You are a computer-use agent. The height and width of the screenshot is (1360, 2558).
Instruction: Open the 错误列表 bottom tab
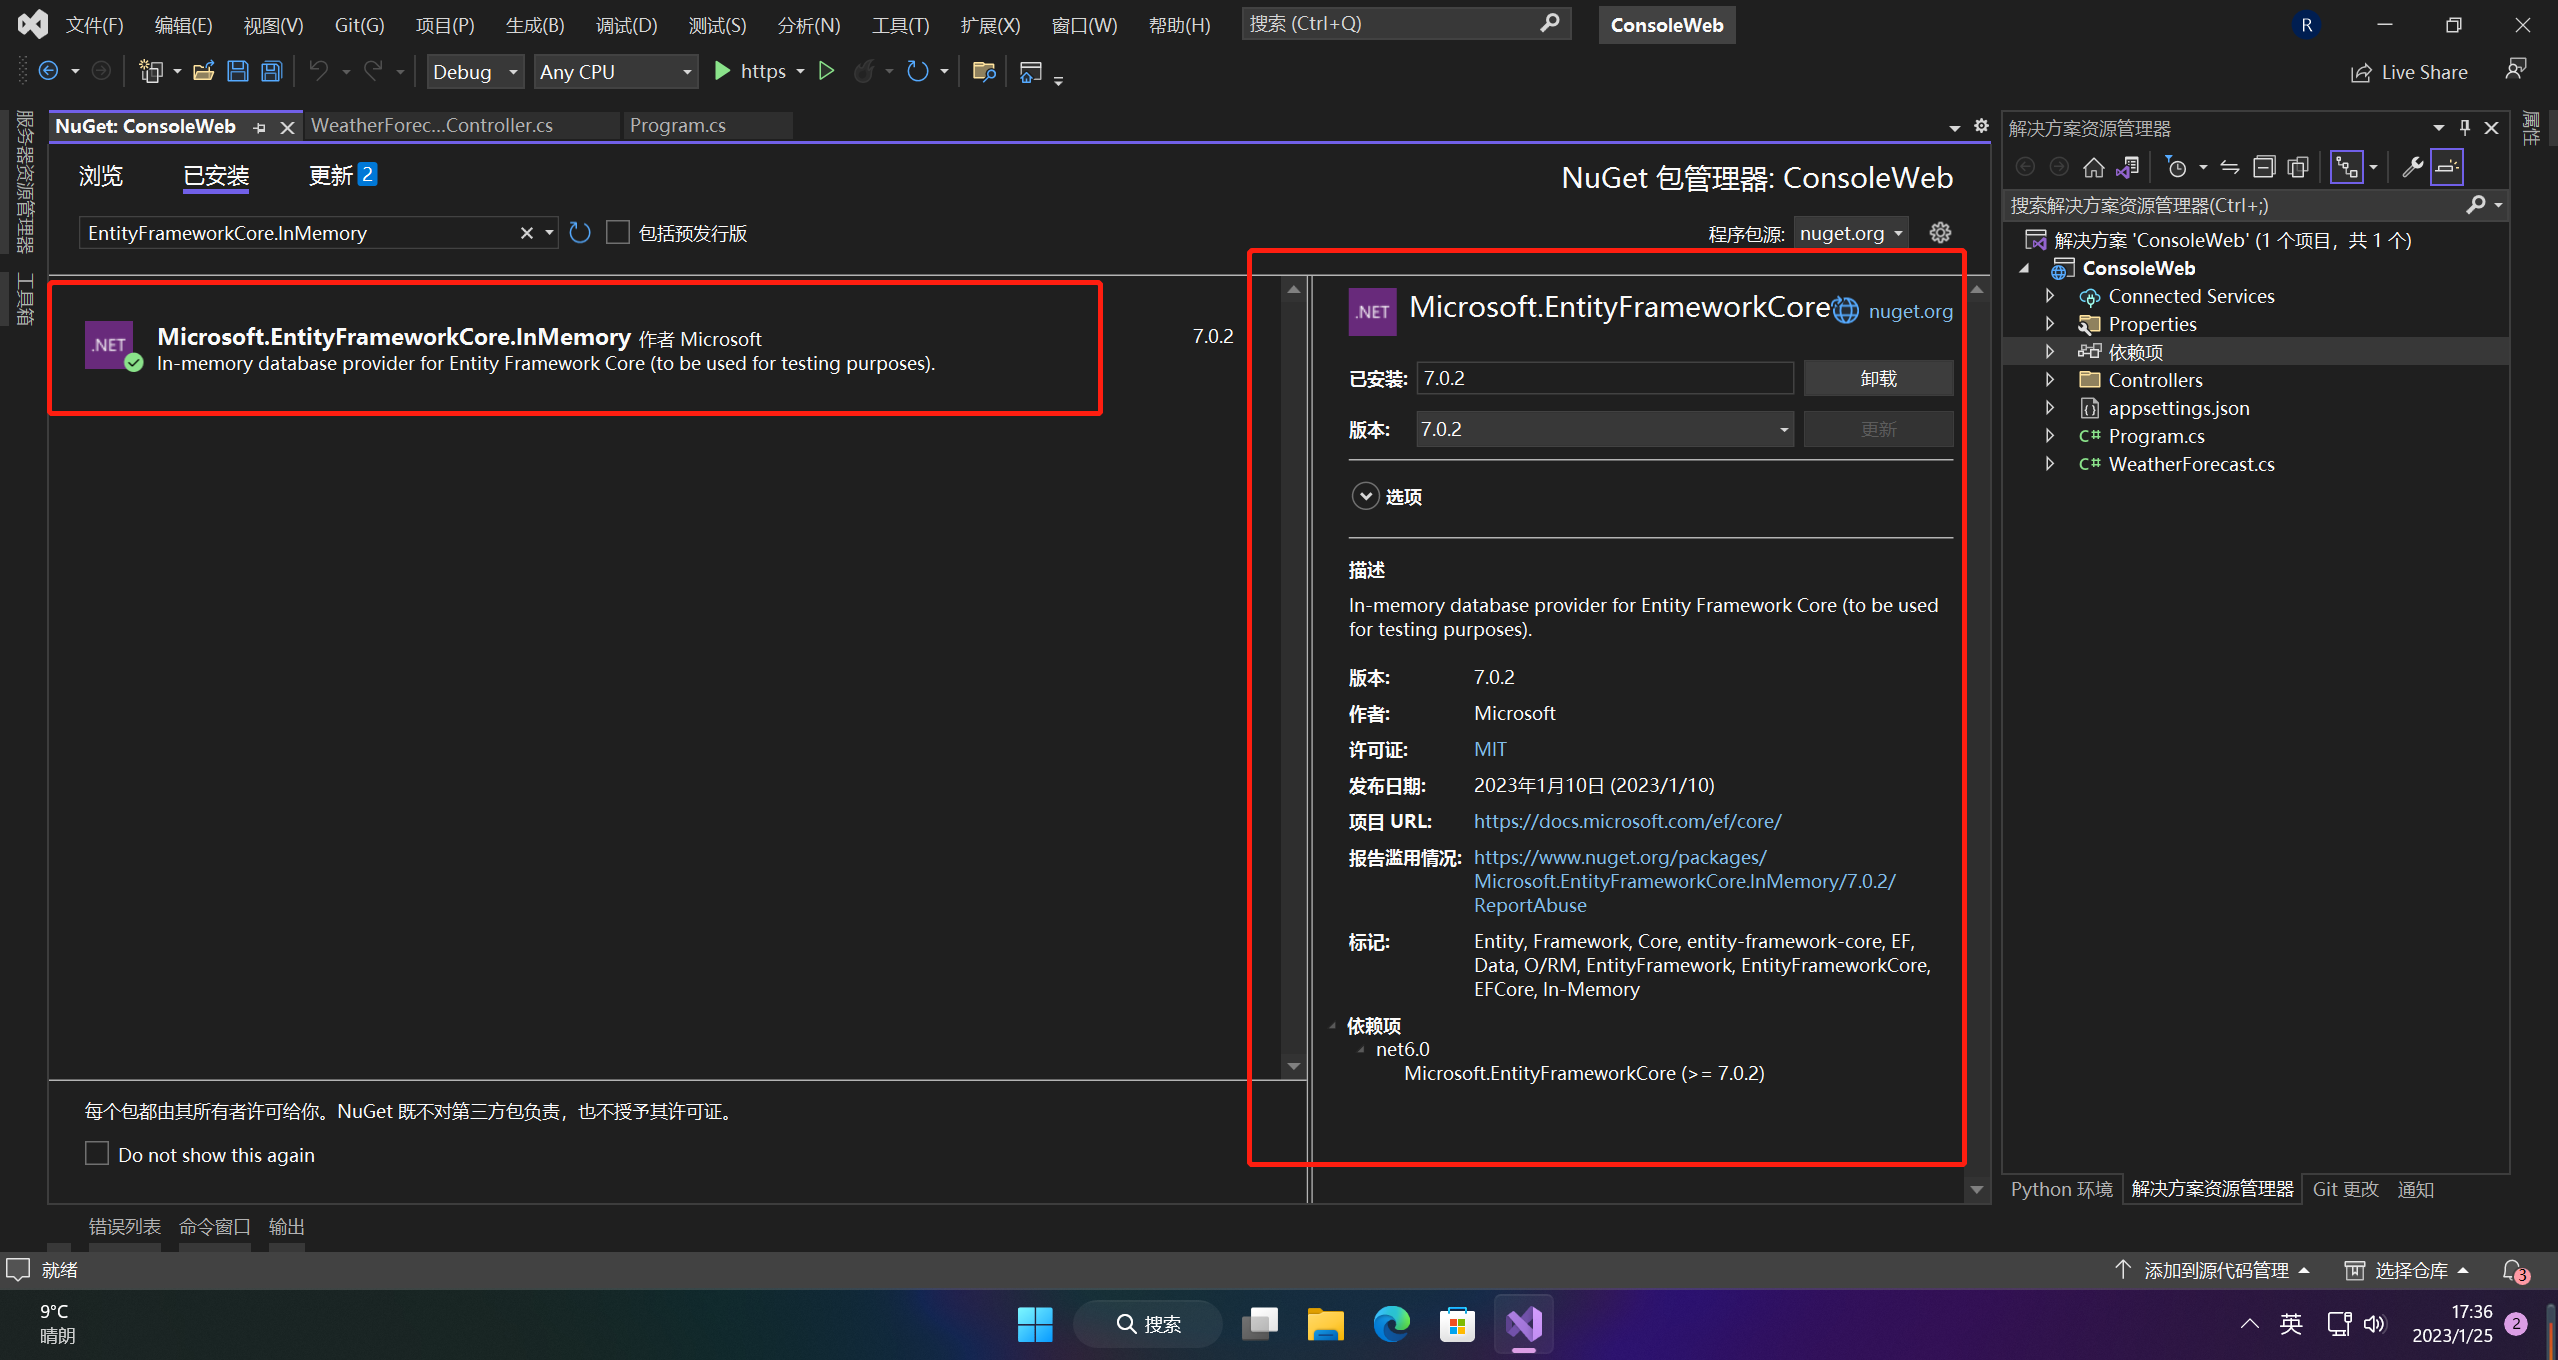124,1226
